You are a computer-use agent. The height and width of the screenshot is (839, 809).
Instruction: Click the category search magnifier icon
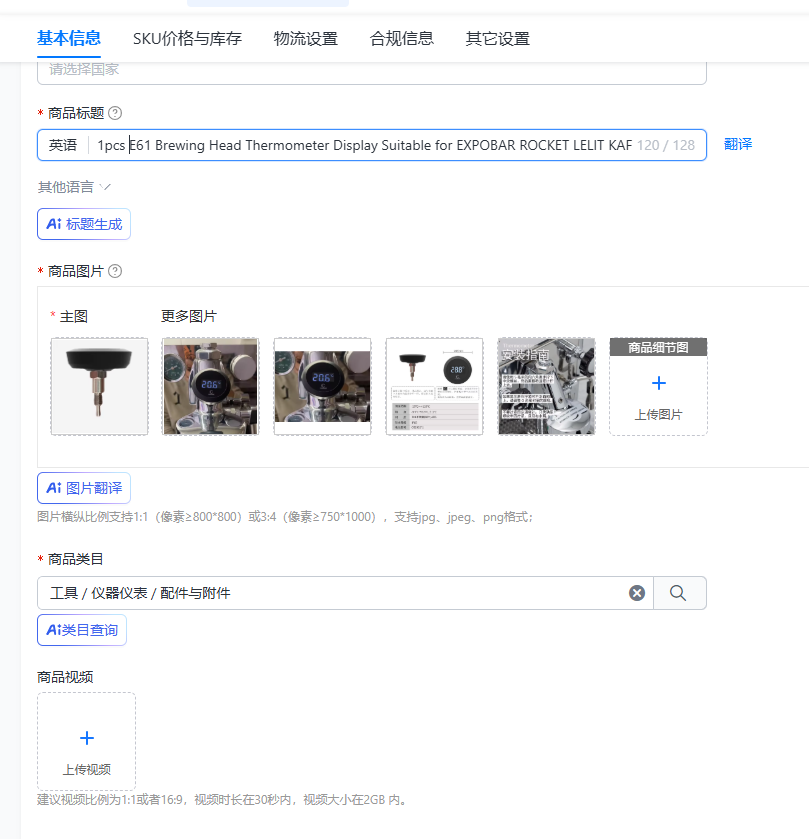pos(679,593)
